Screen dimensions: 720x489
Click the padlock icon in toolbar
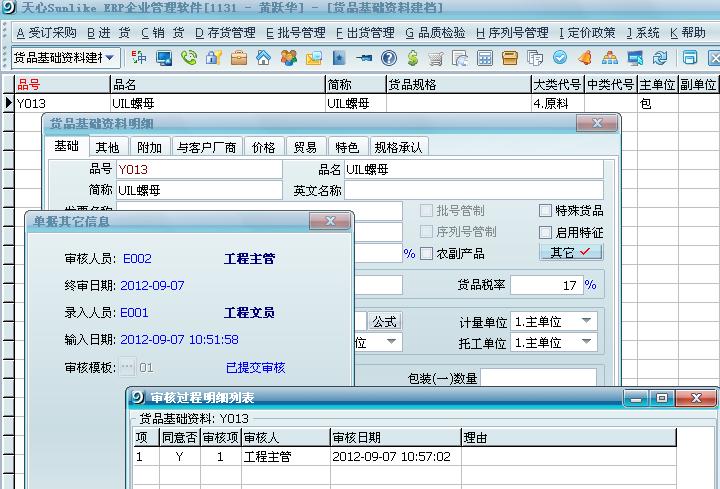(x=213, y=58)
